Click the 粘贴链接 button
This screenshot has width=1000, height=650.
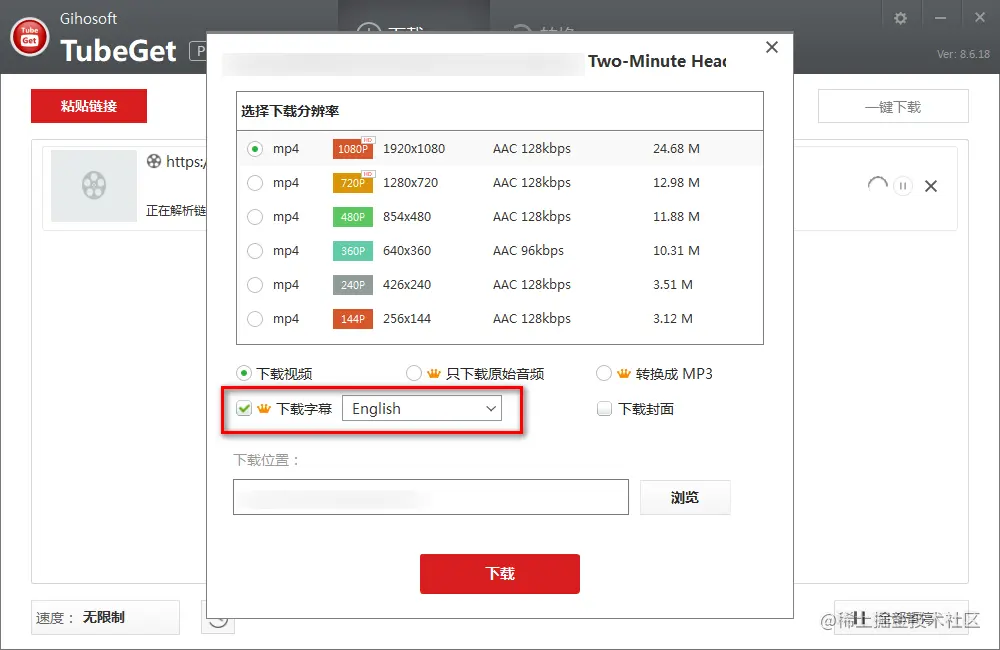pyautogui.click(x=89, y=106)
